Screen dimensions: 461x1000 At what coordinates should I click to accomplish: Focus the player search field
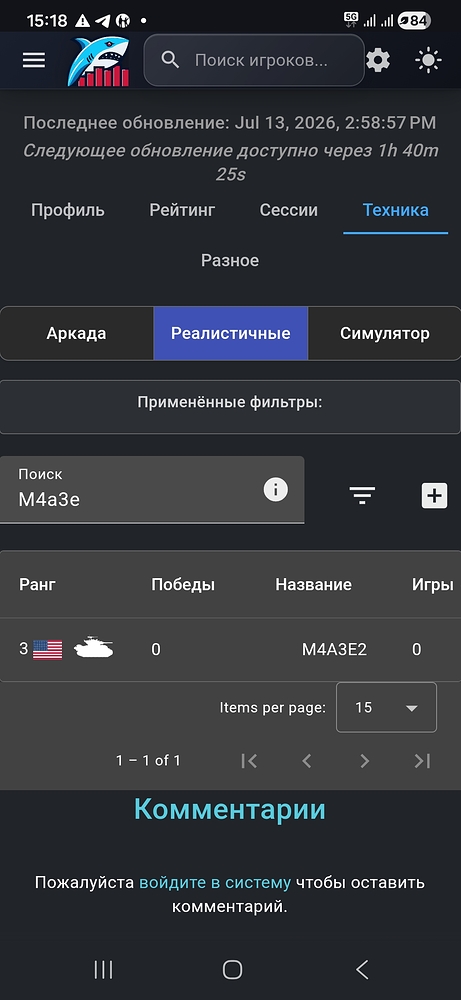coord(254,60)
